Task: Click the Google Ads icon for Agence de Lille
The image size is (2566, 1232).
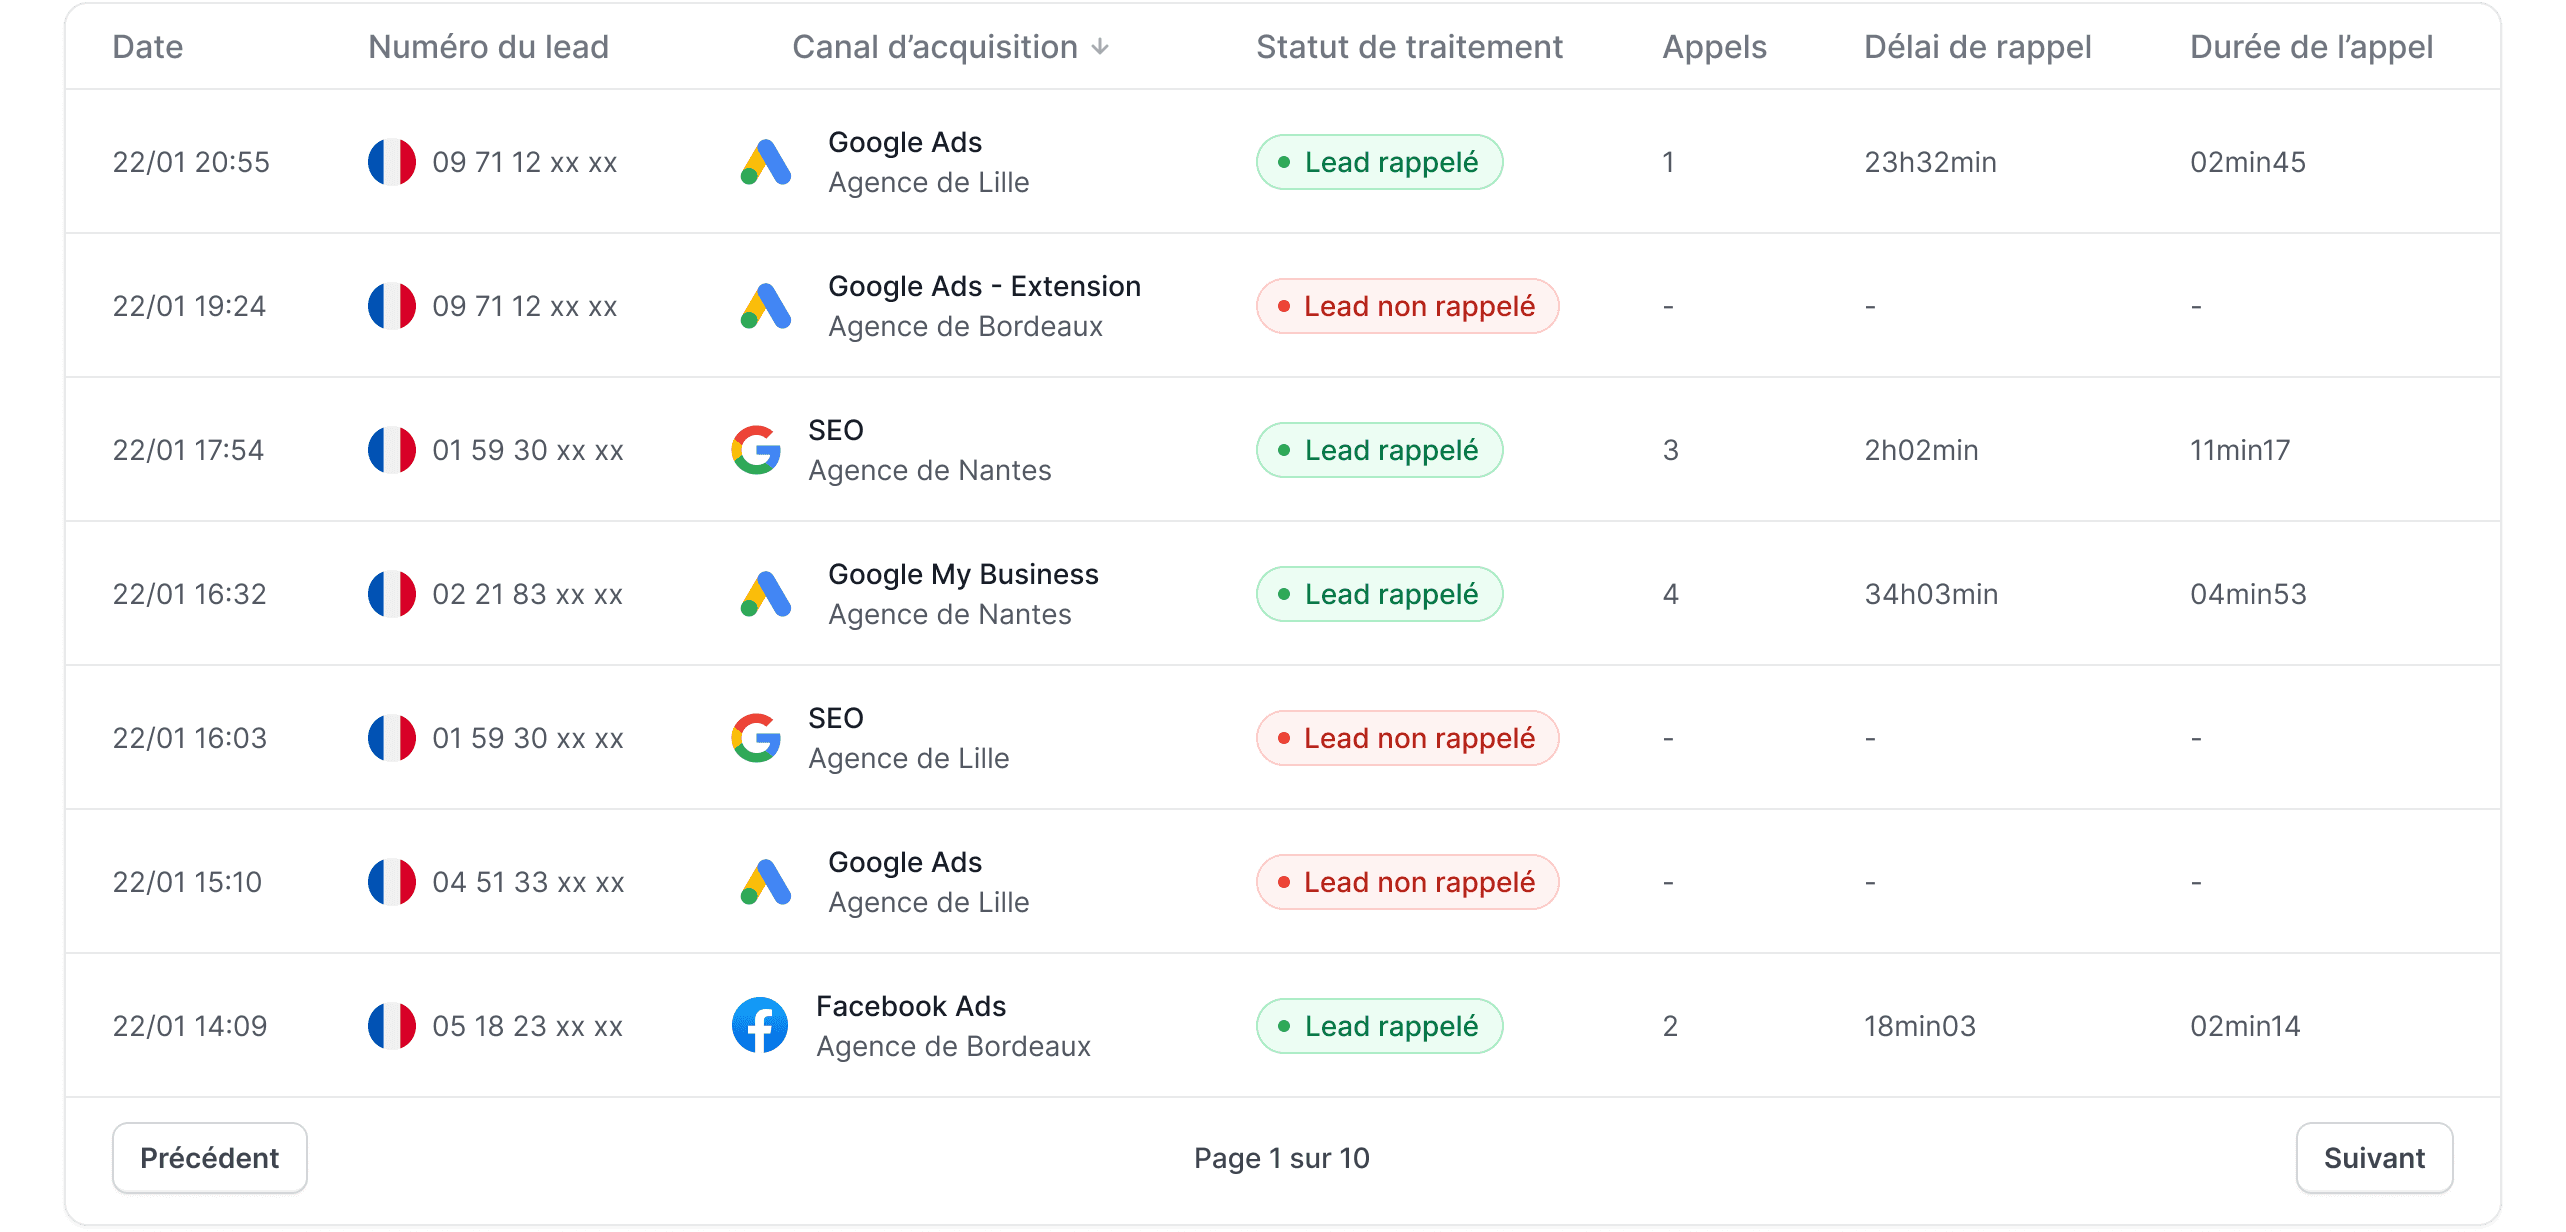Action: [x=764, y=161]
